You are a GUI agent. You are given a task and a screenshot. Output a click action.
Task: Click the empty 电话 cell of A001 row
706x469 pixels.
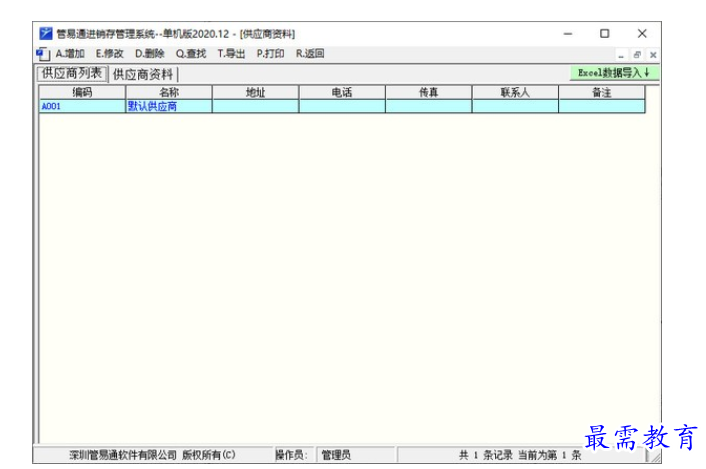(x=342, y=107)
